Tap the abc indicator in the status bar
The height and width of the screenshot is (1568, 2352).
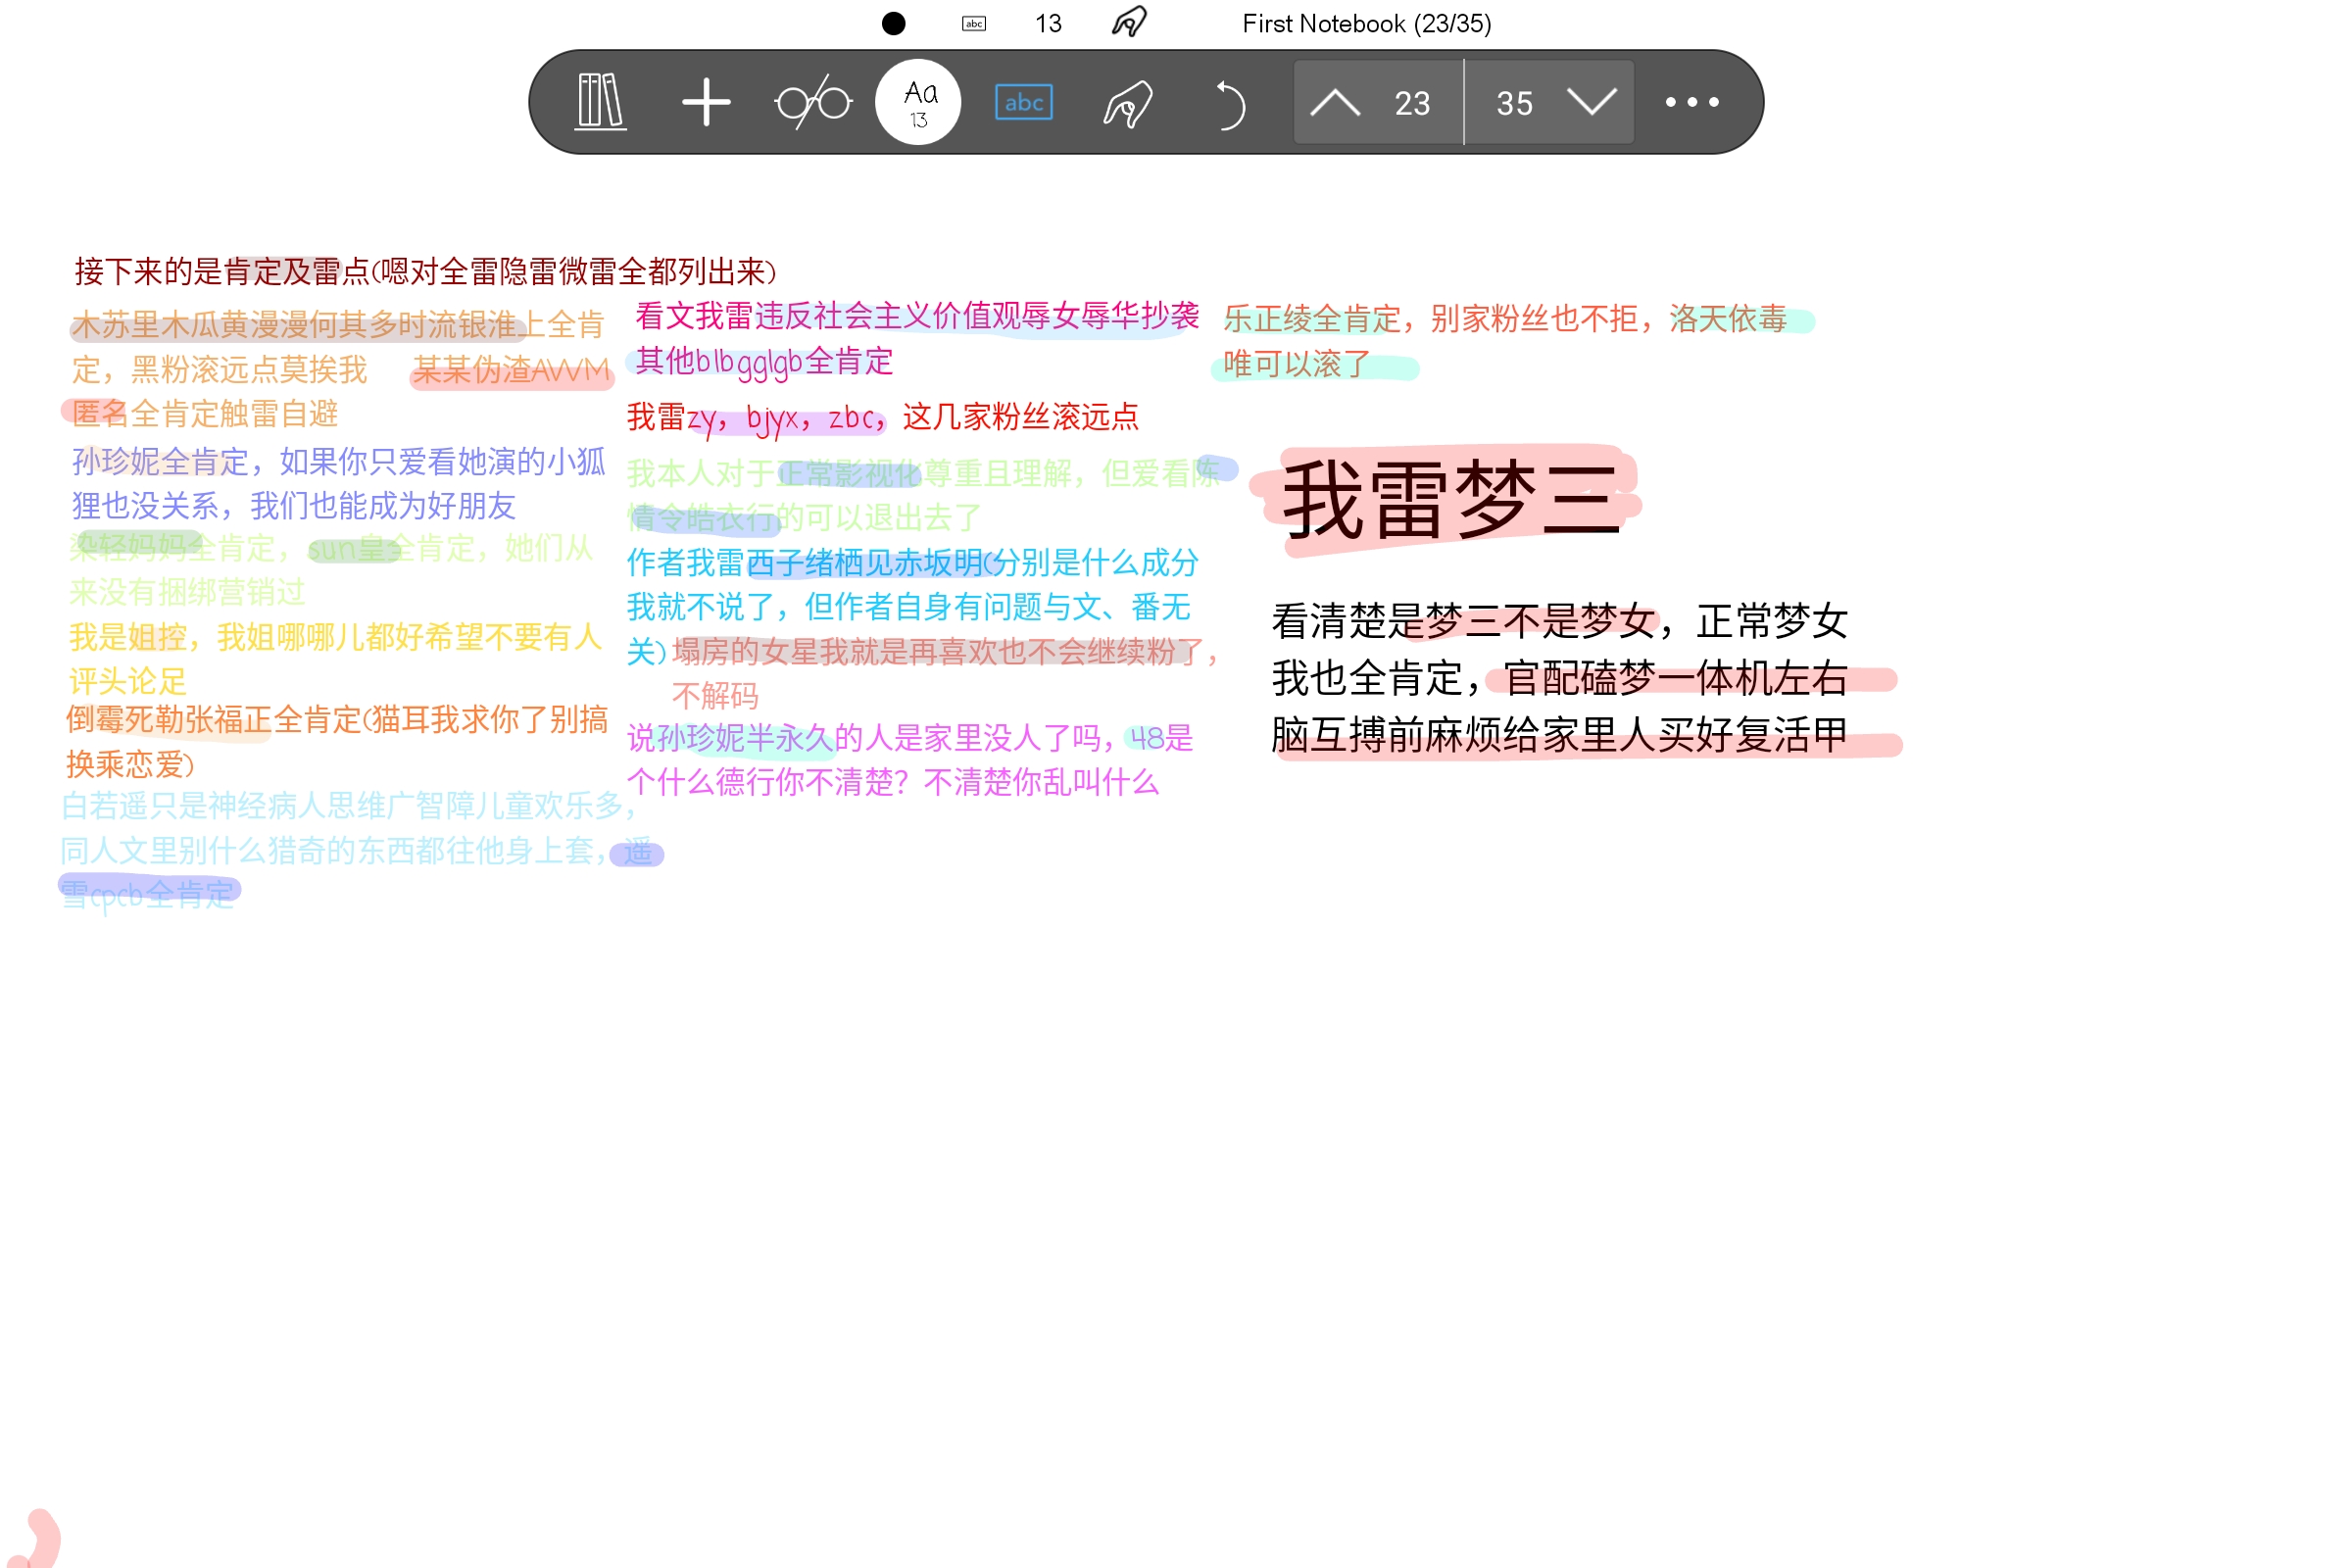973,22
